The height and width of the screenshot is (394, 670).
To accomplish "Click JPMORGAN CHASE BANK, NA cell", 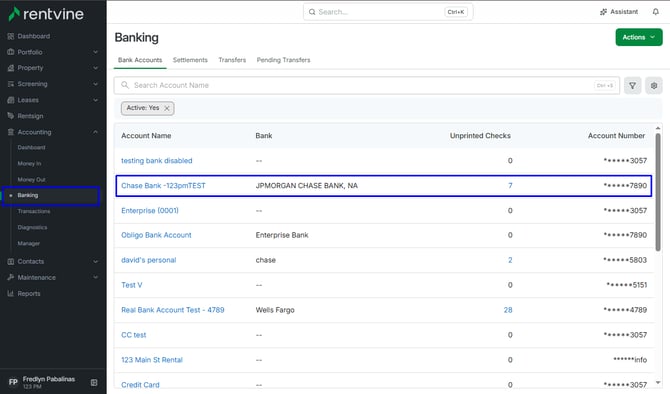I will (306, 186).
